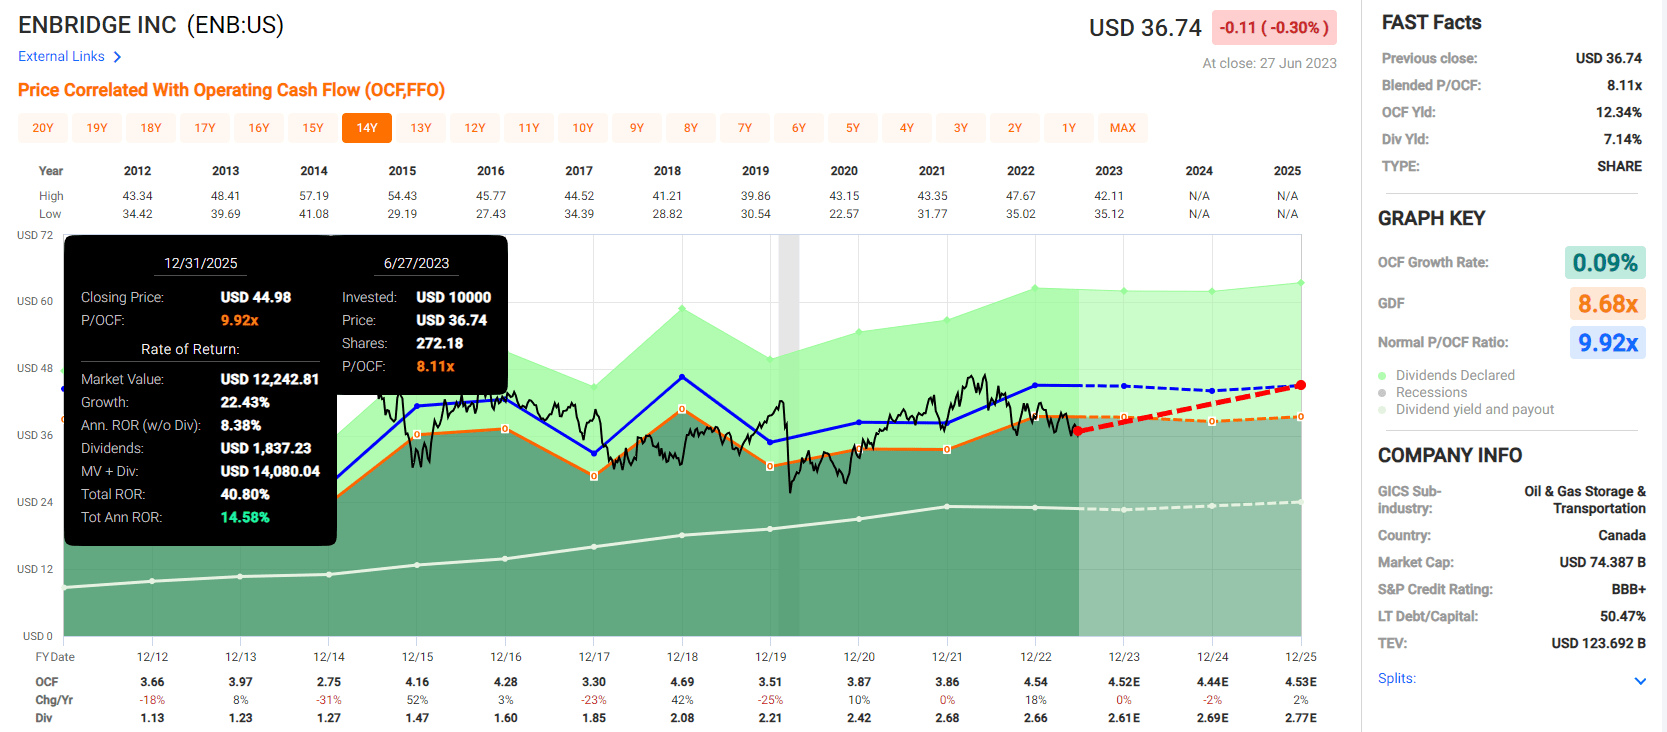The width and height of the screenshot is (1667, 732).
Task: Click the Oil & Gas Storage & Transportation text
Action: tap(1585, 500)
